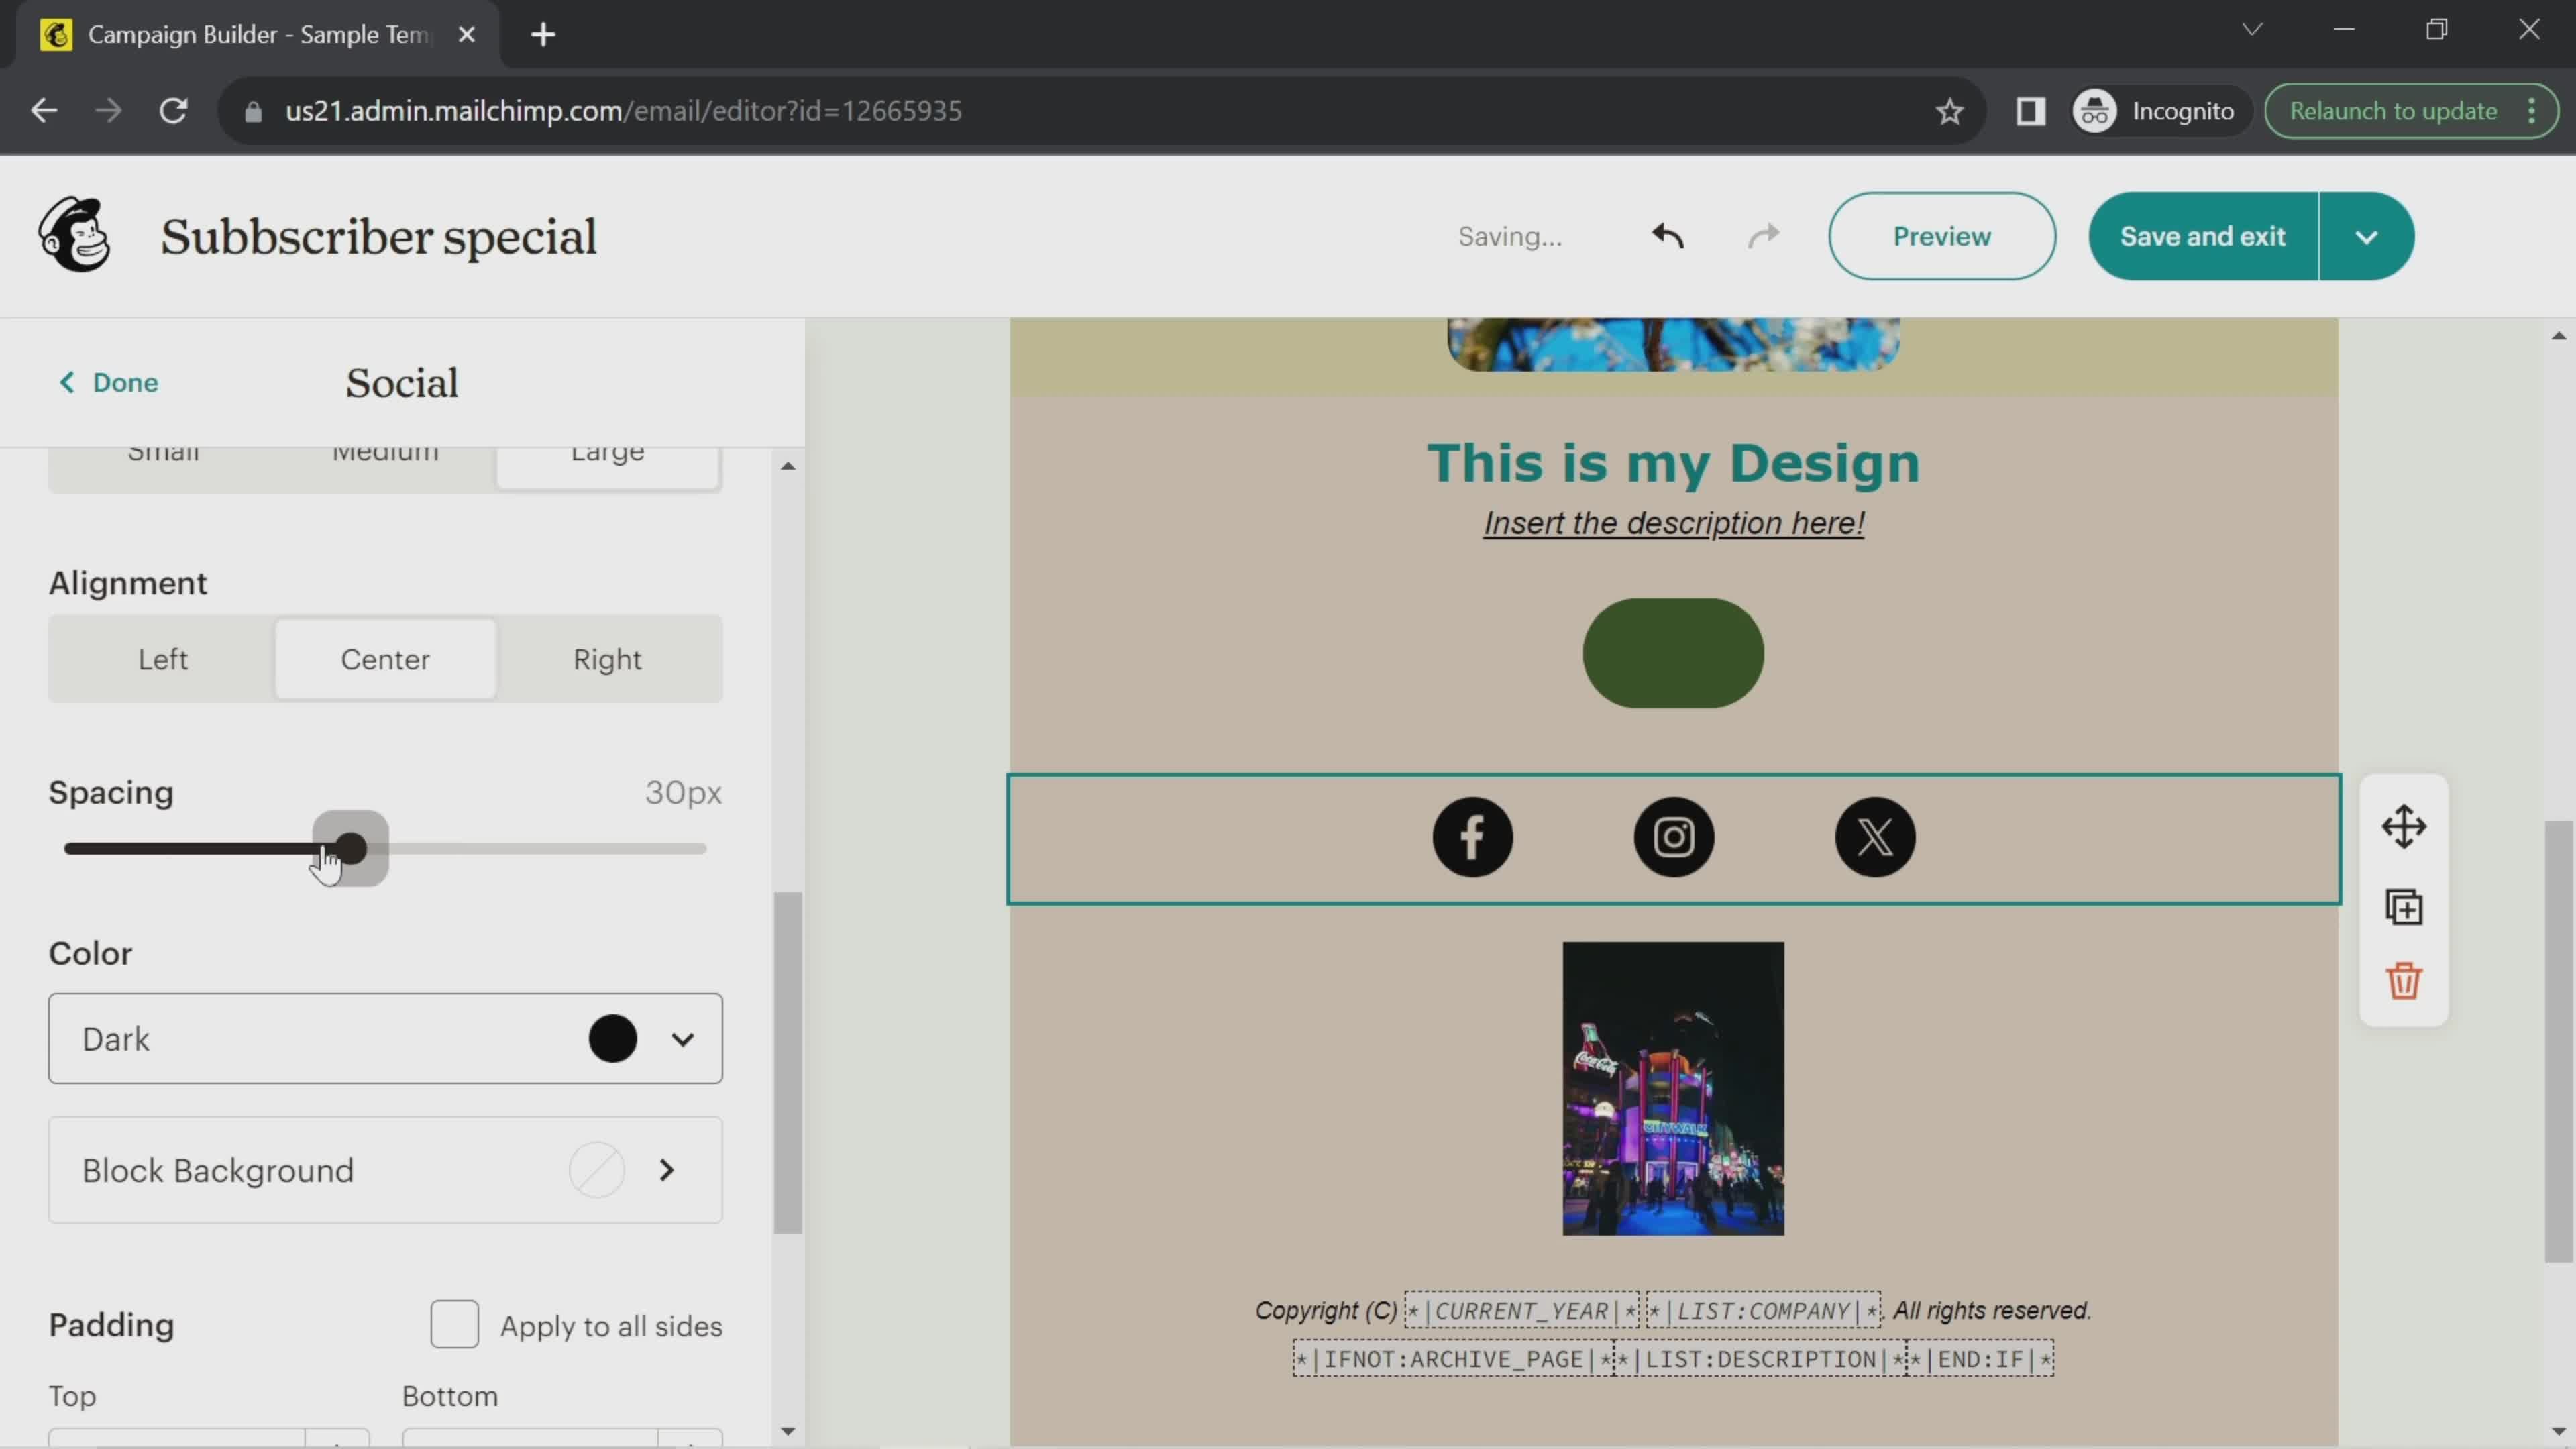Click the Preview button

1941,235
